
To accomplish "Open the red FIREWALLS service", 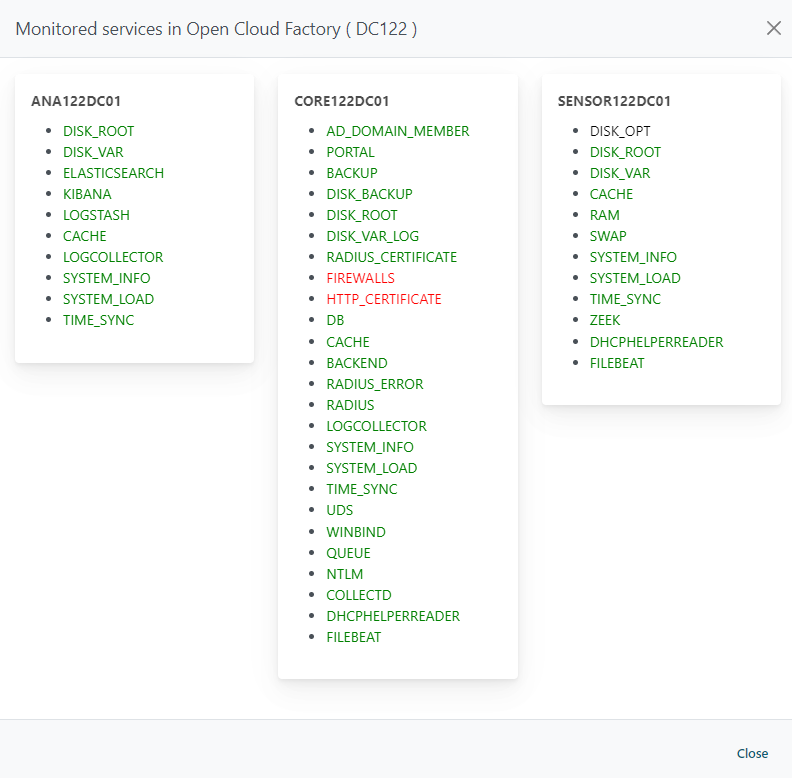I will click(x=360, y=278).
